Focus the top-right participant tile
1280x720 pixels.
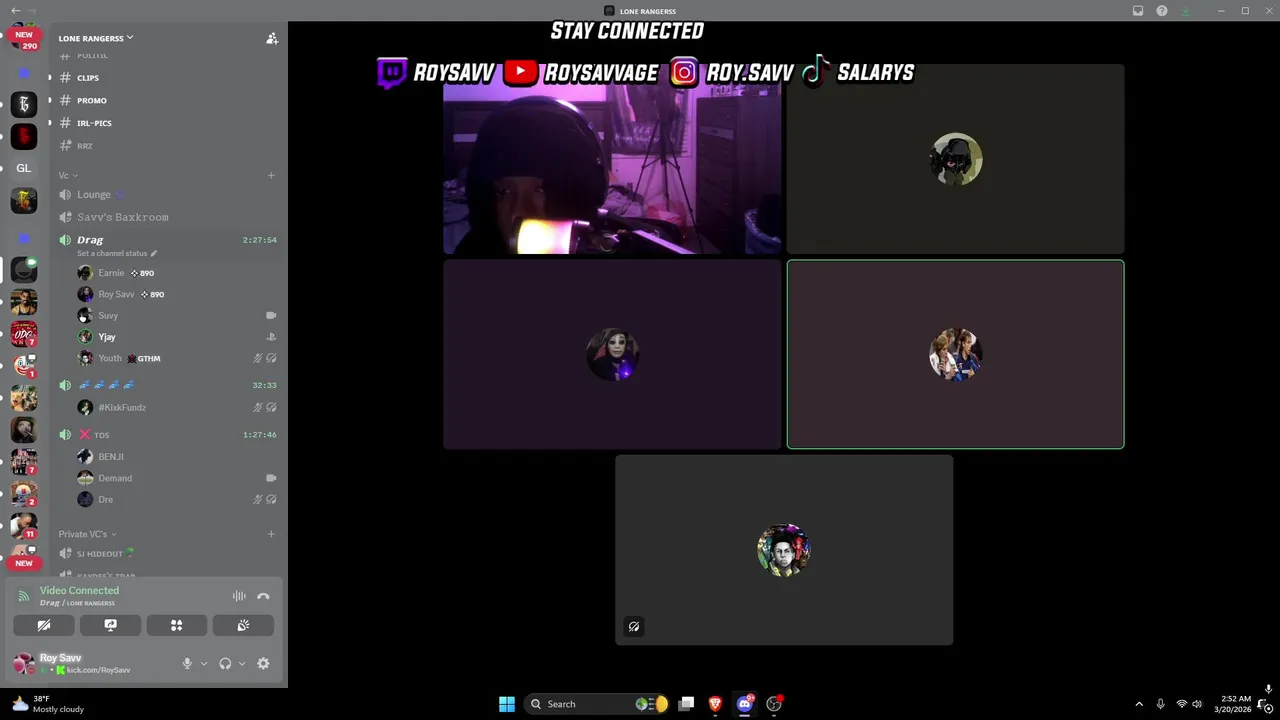tap(955, 159)
